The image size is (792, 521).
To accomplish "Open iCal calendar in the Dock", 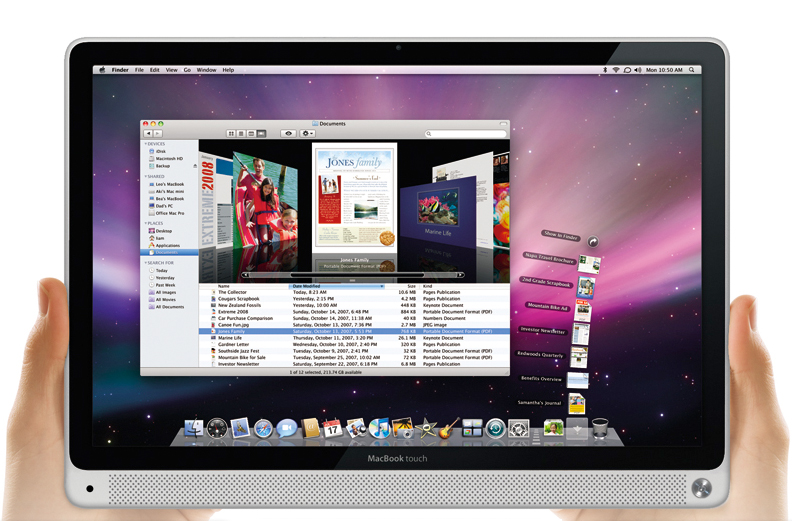I will pyautogui.click(x=332, y=429).
